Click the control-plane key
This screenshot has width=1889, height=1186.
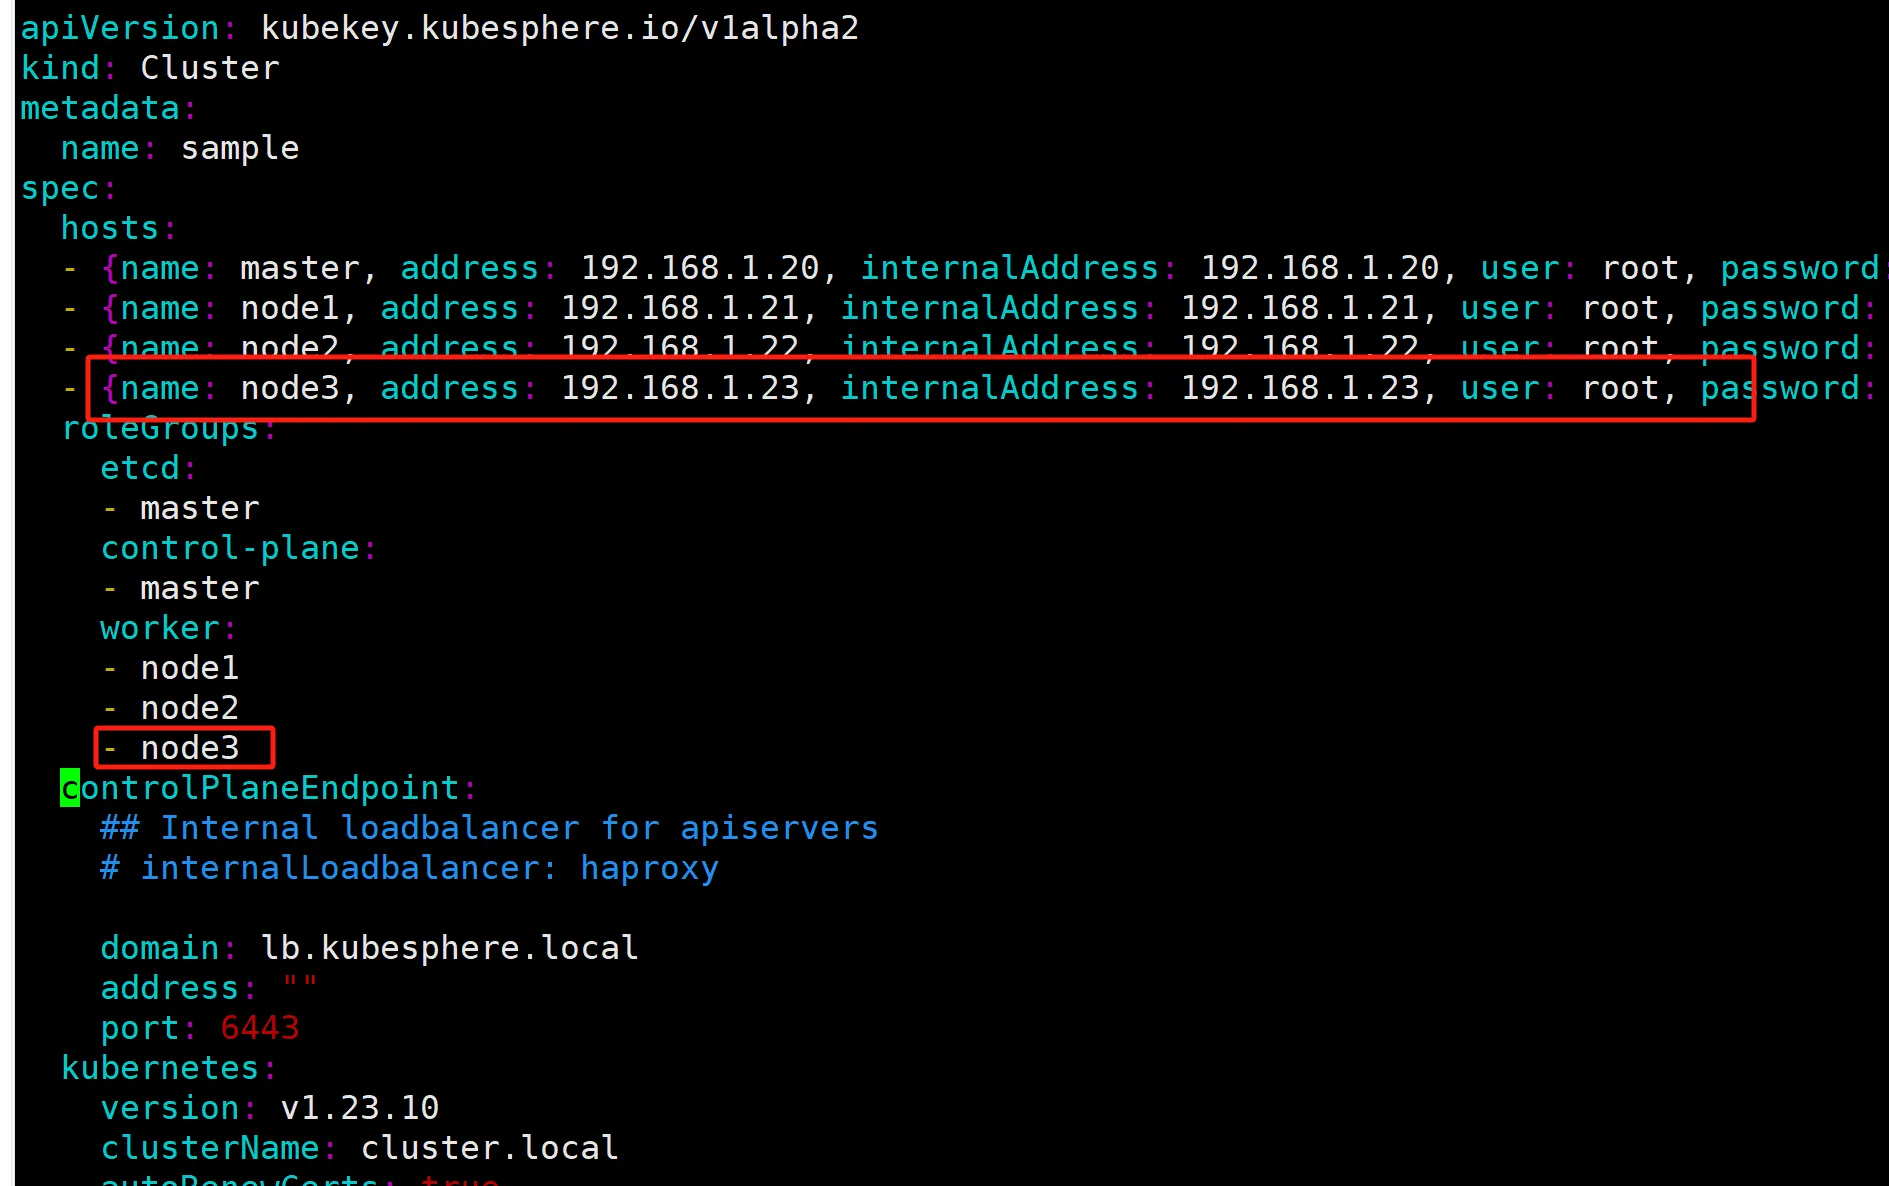[x=230, y=548]
